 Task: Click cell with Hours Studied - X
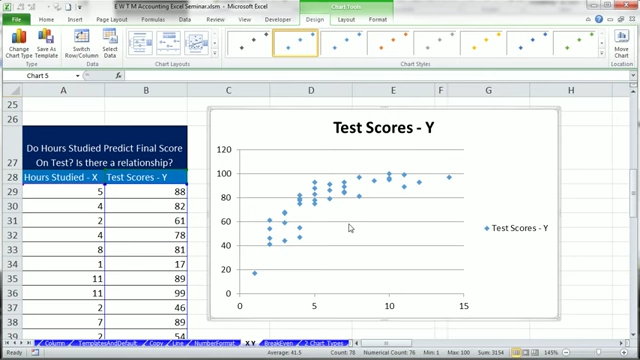[63, 177]
